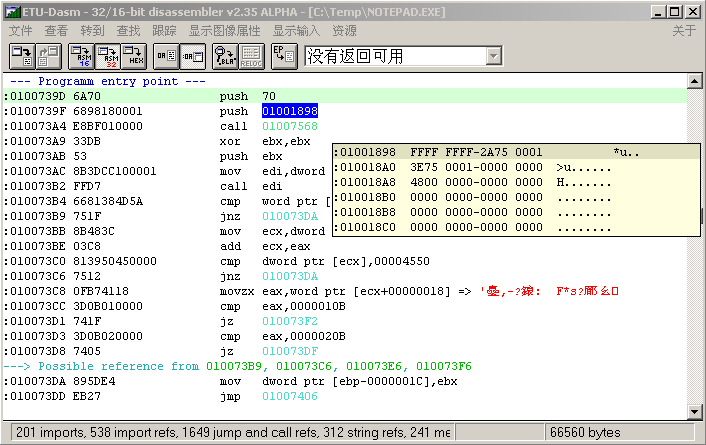Screen dimensions: 706x445
Task: Click the EP entry point icon
Action: pos(284,55)
